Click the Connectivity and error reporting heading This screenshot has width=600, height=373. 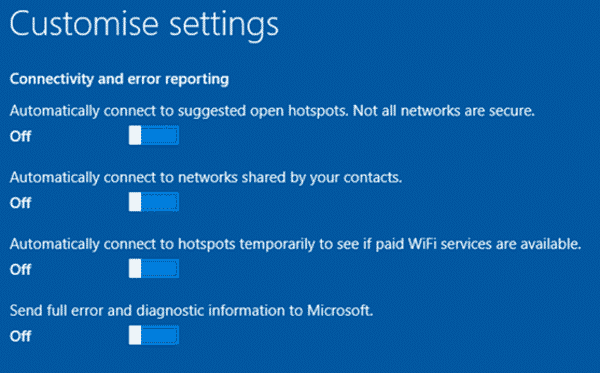click(119, 79)
